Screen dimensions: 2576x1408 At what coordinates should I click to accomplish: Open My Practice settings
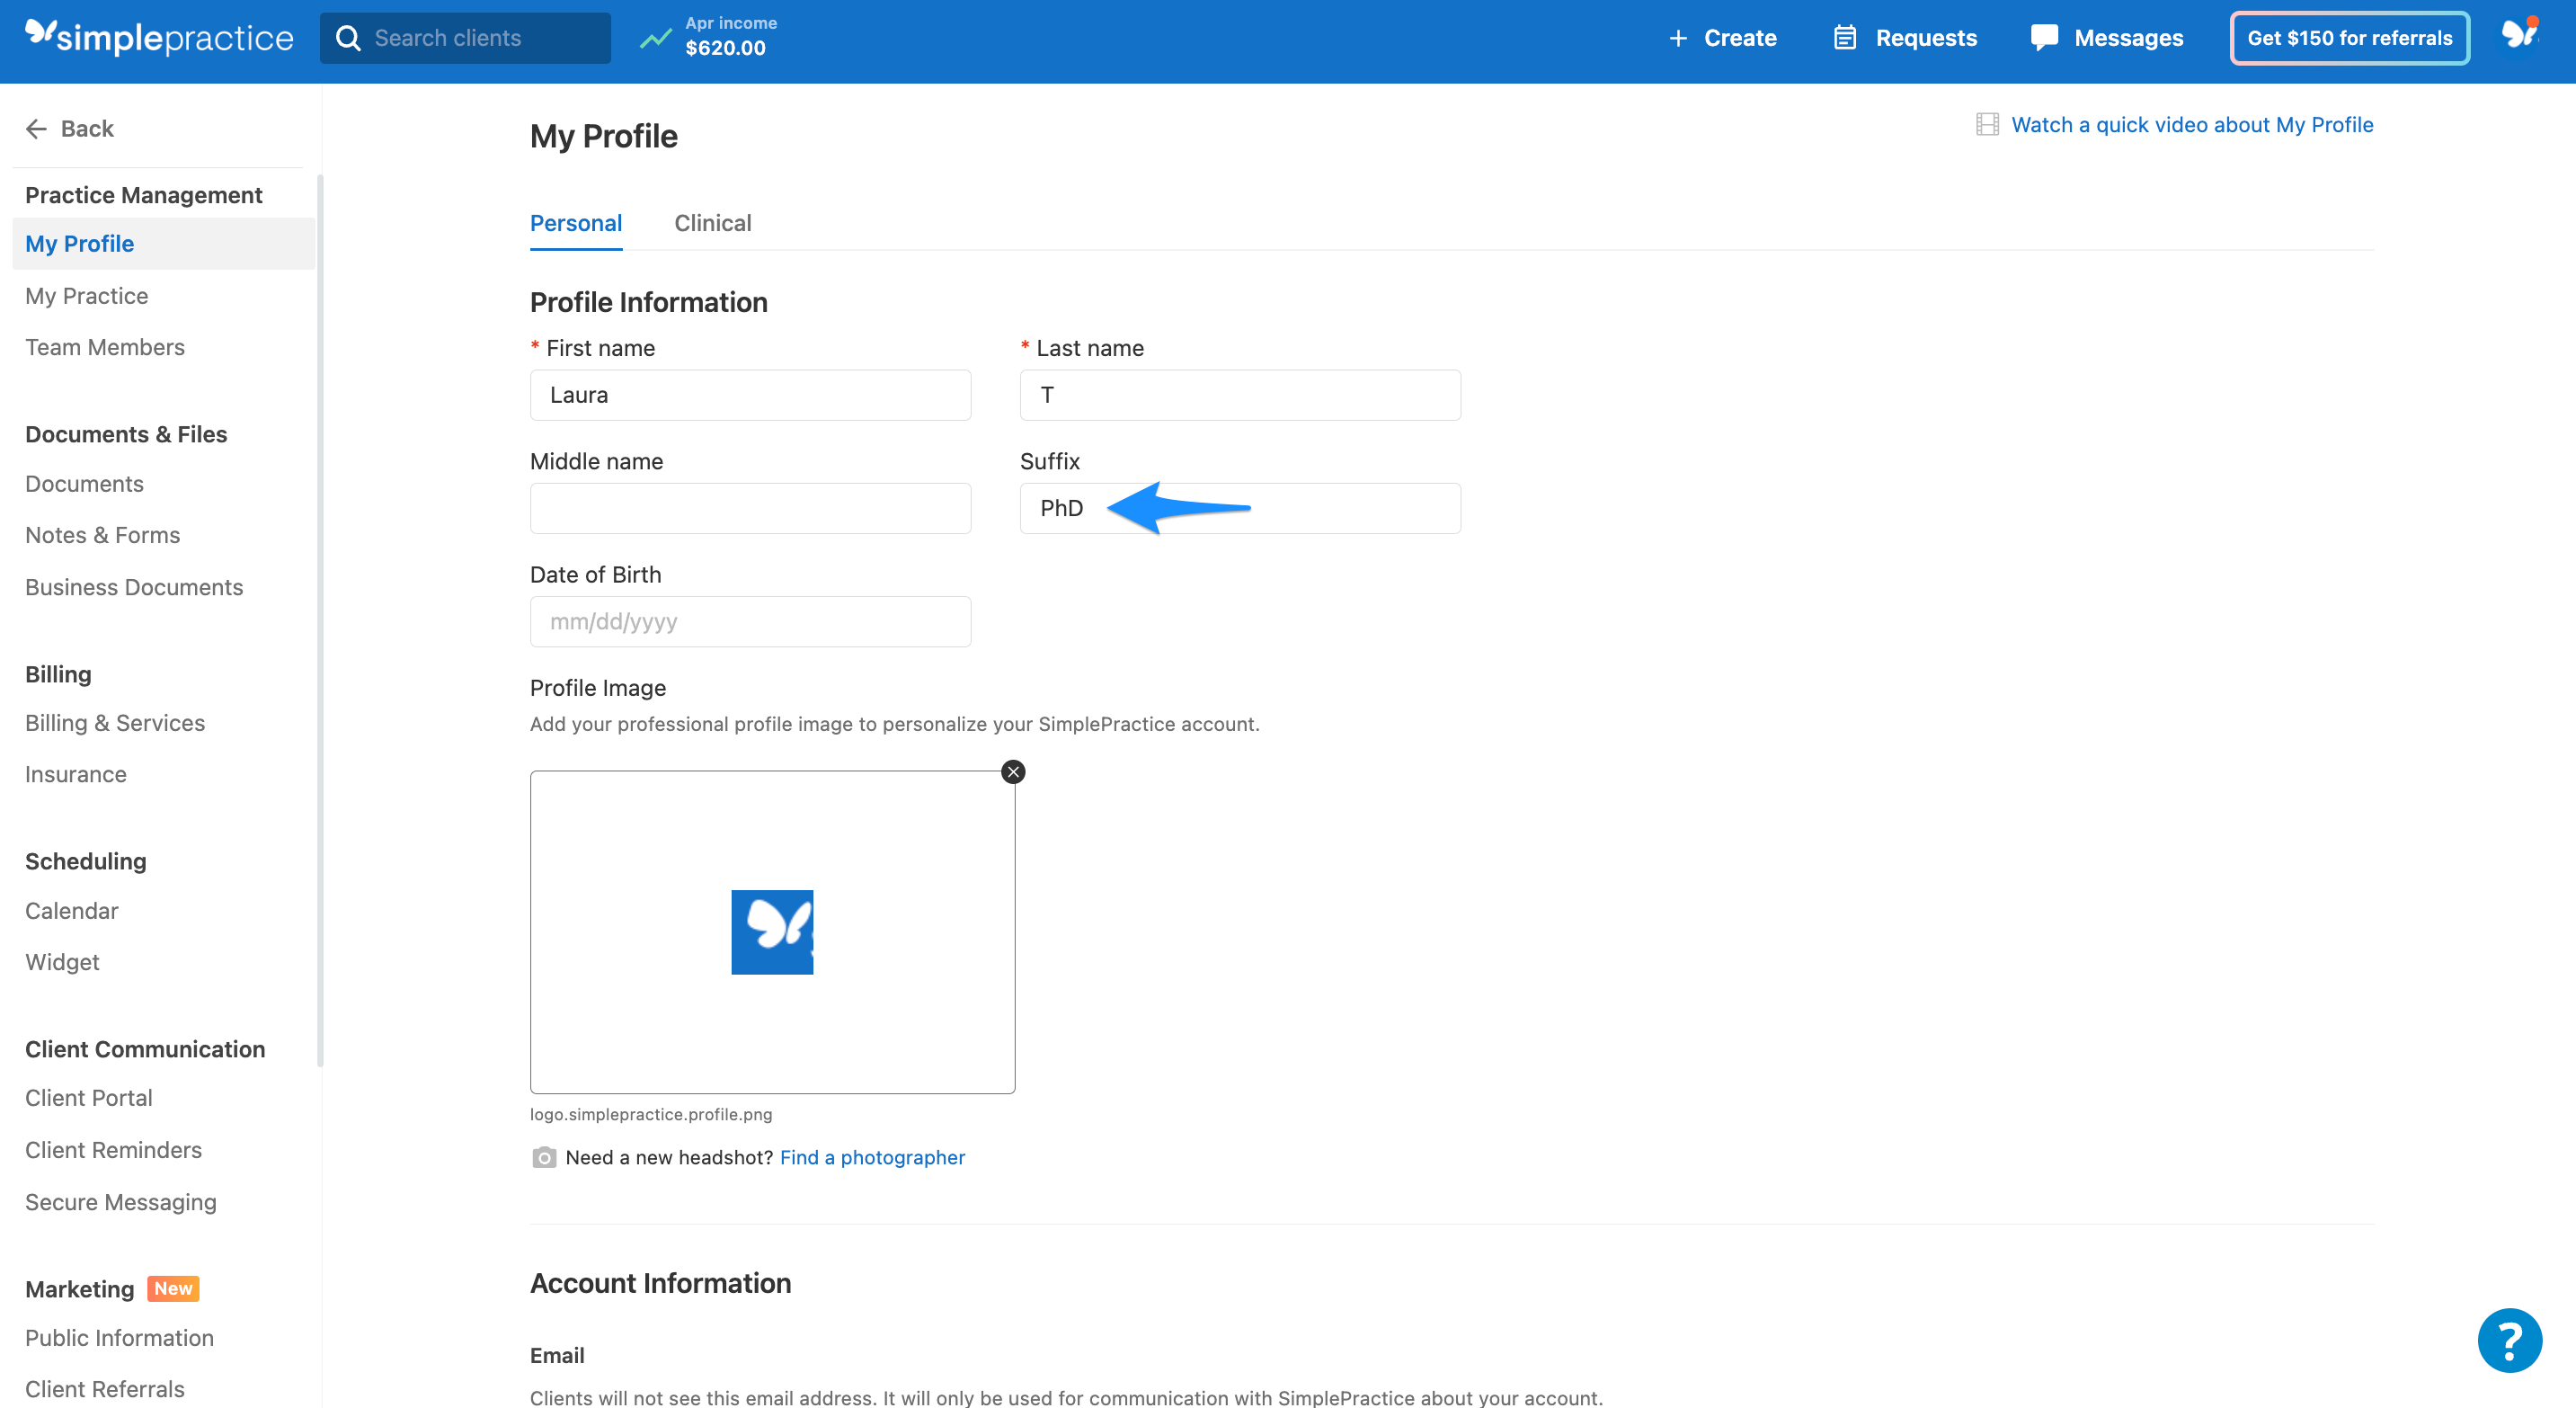point(87,296)
